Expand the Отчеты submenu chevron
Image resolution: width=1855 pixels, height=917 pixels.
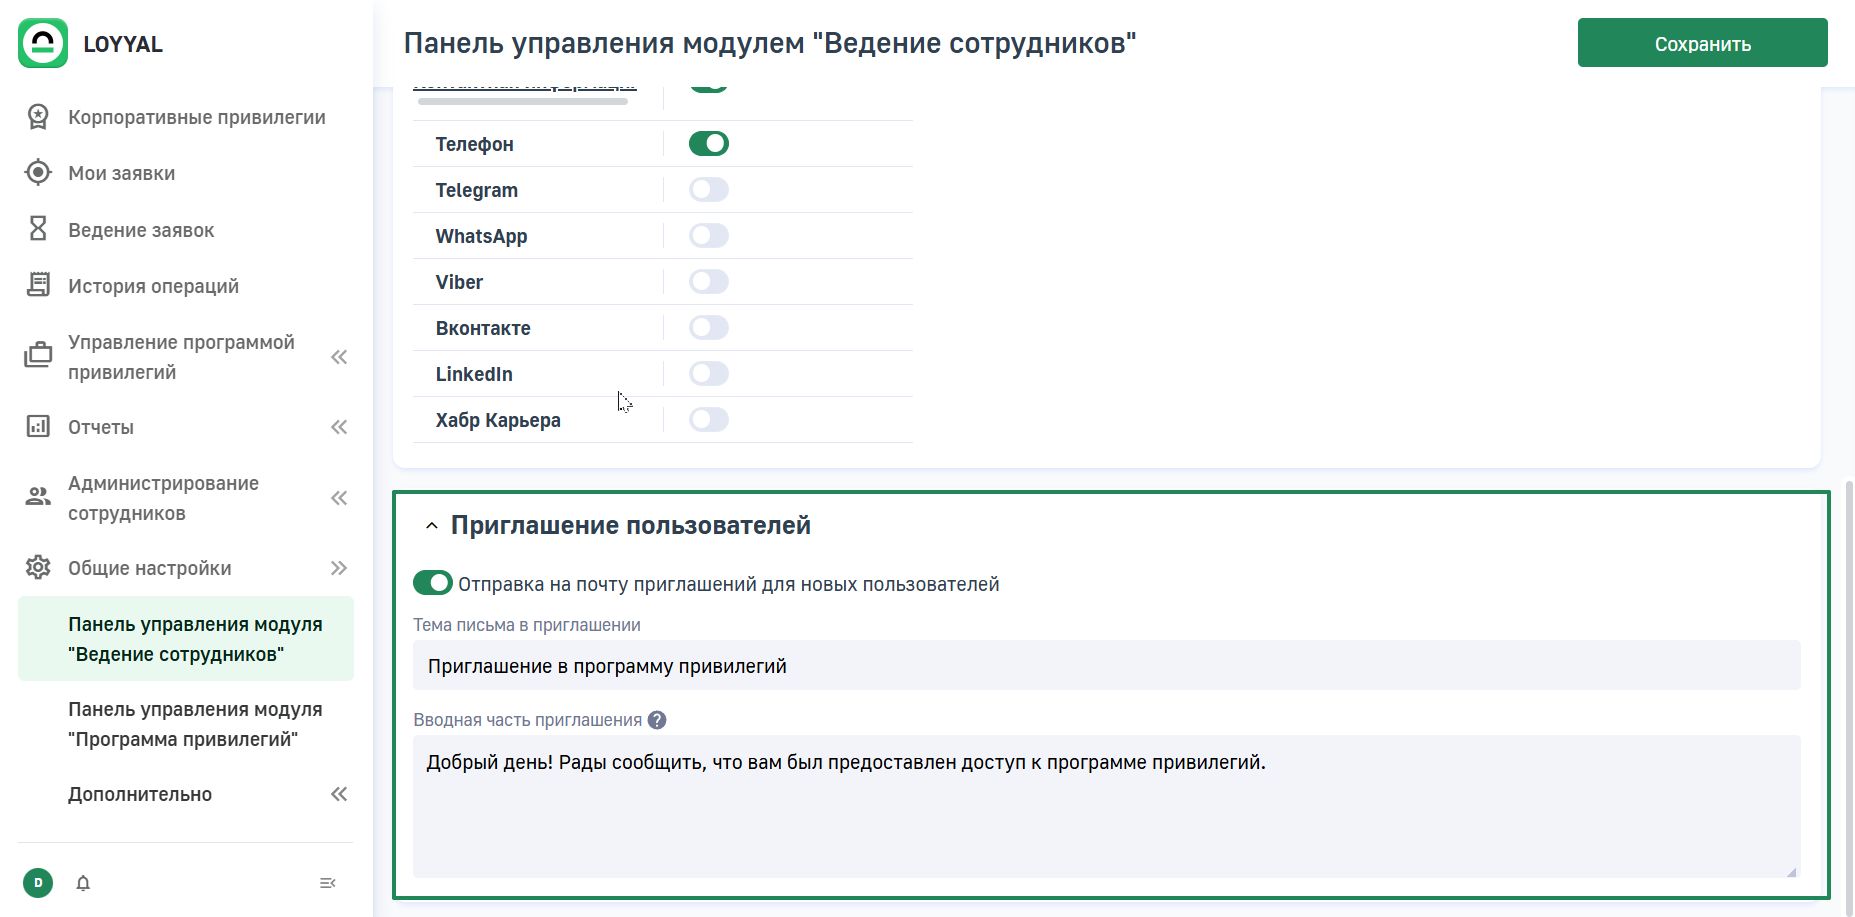pyautogui.click(x=339, y=427)
